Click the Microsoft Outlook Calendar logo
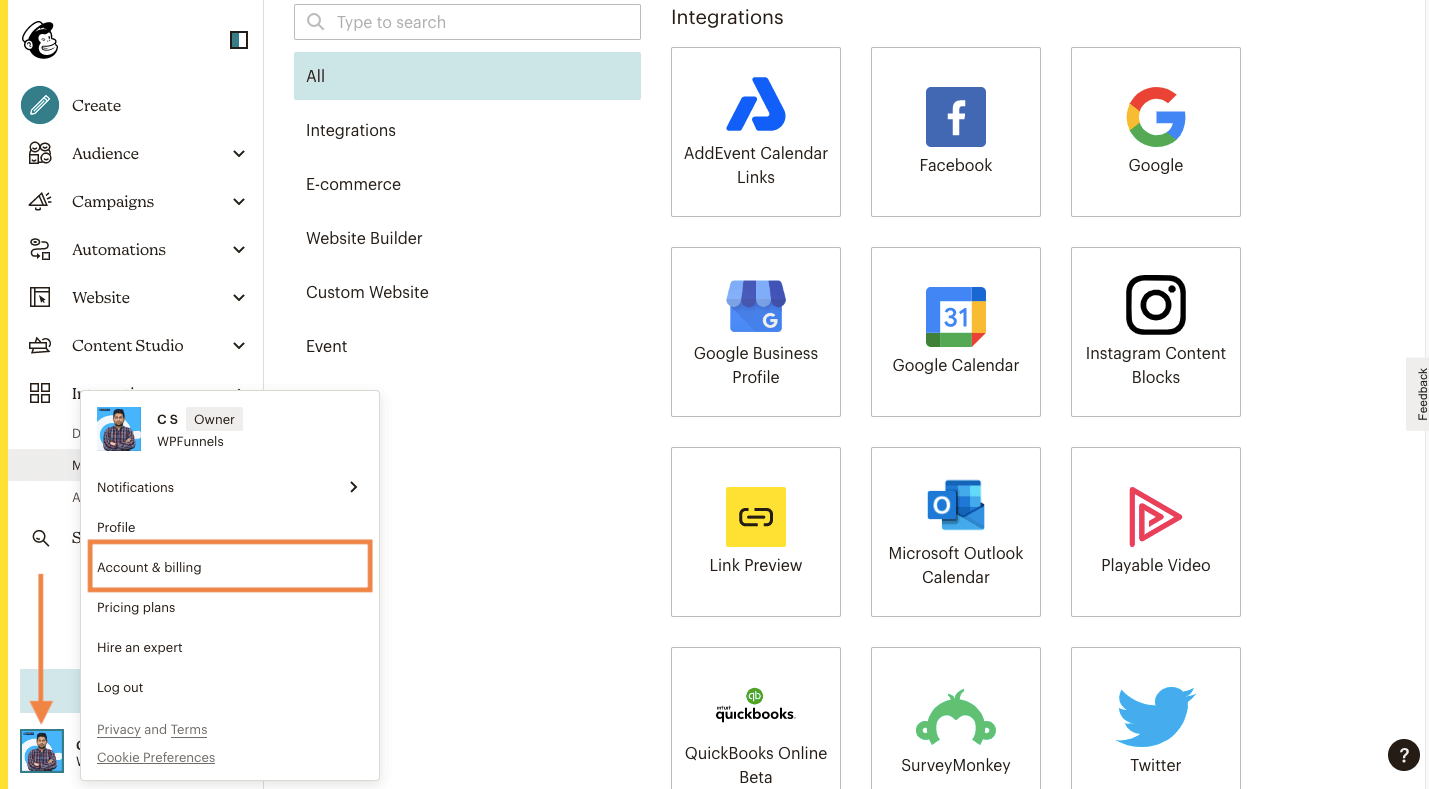The height and width of the screenshot is (789, 1429). [956, 505]
